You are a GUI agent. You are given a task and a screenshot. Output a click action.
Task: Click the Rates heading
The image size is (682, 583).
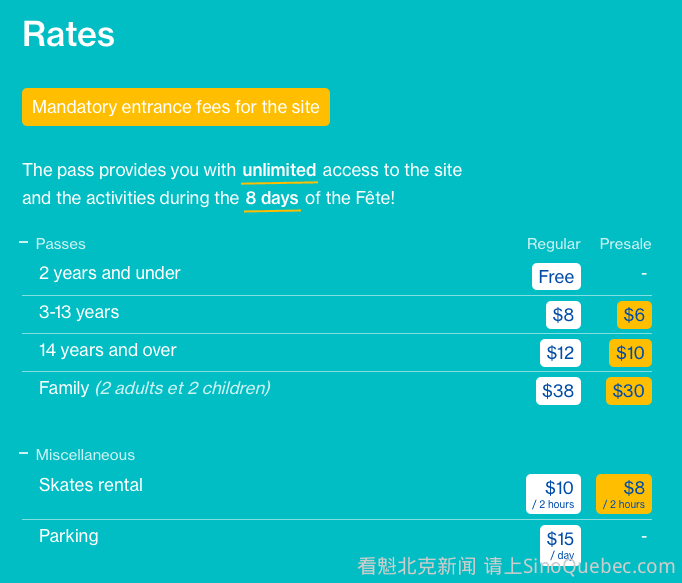tap(68, 34)
